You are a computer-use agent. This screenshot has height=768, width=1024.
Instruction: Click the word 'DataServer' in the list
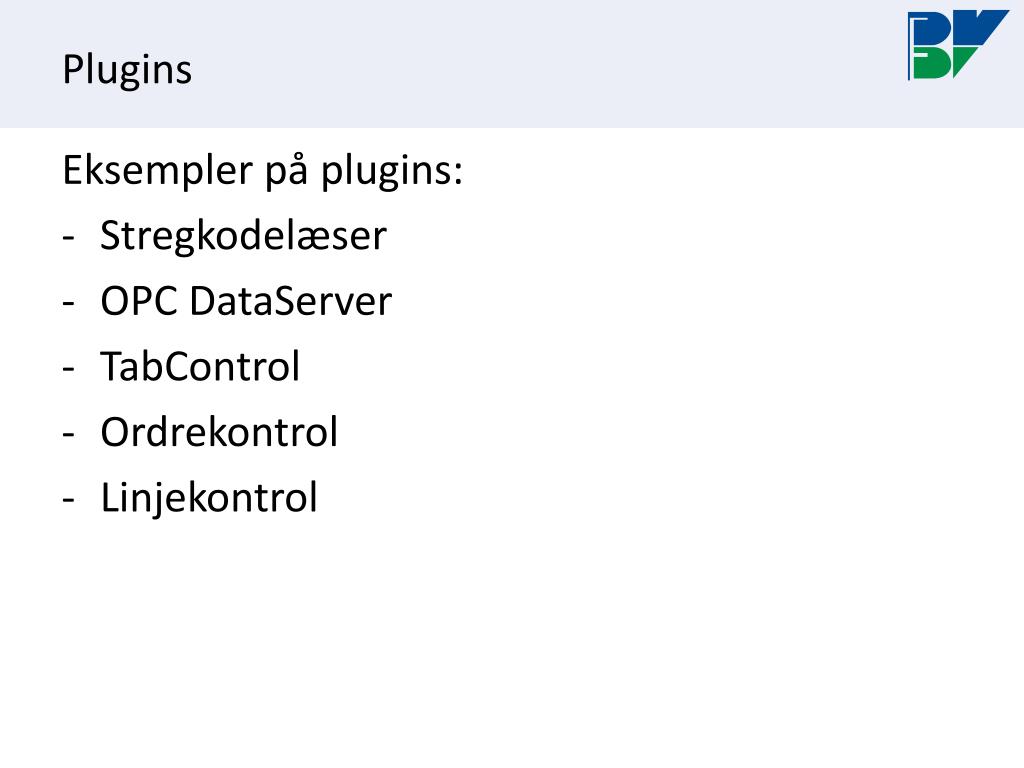tap(291, 301)
